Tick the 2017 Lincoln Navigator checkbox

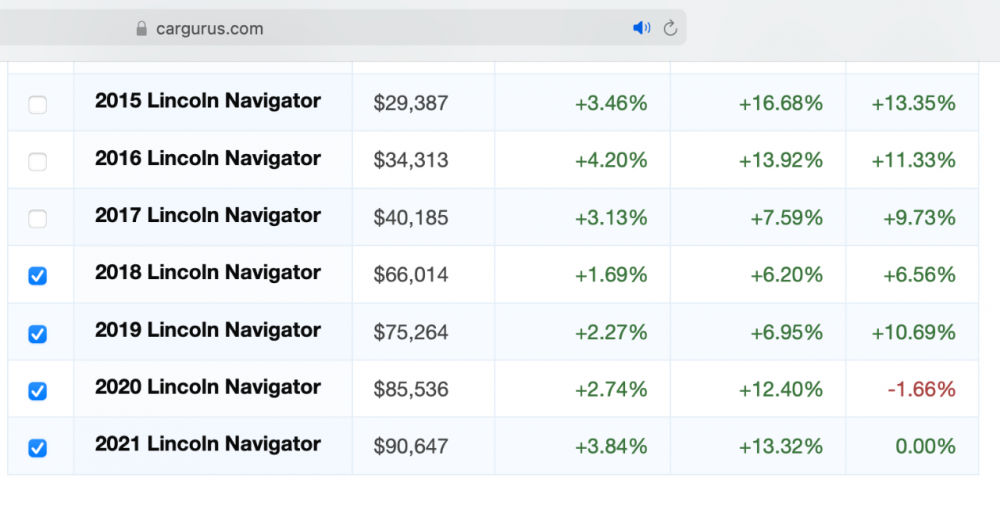(x=37, y=218)
